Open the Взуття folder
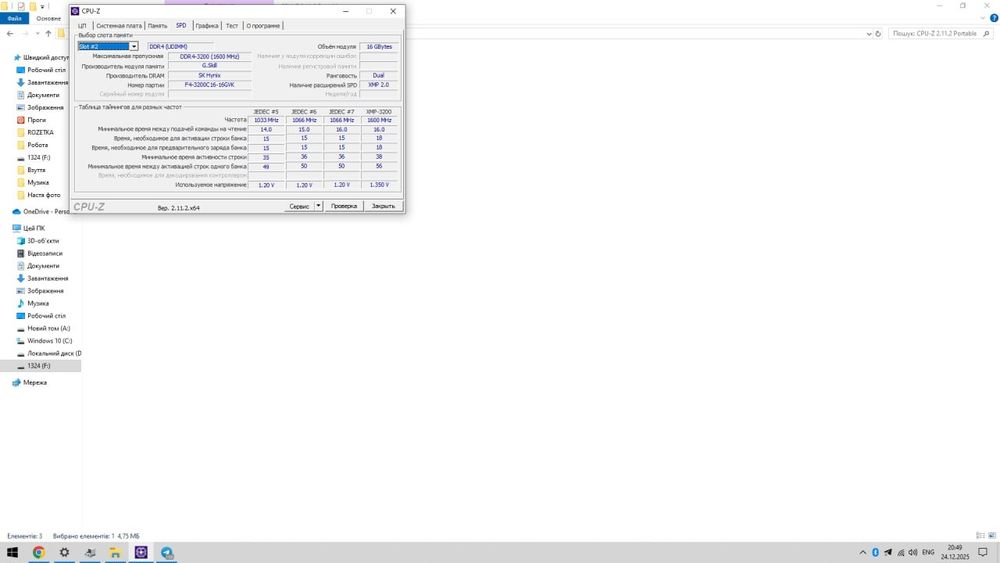Image resolution: width=1000 pixels, height=563 pixels. (36, 170)
